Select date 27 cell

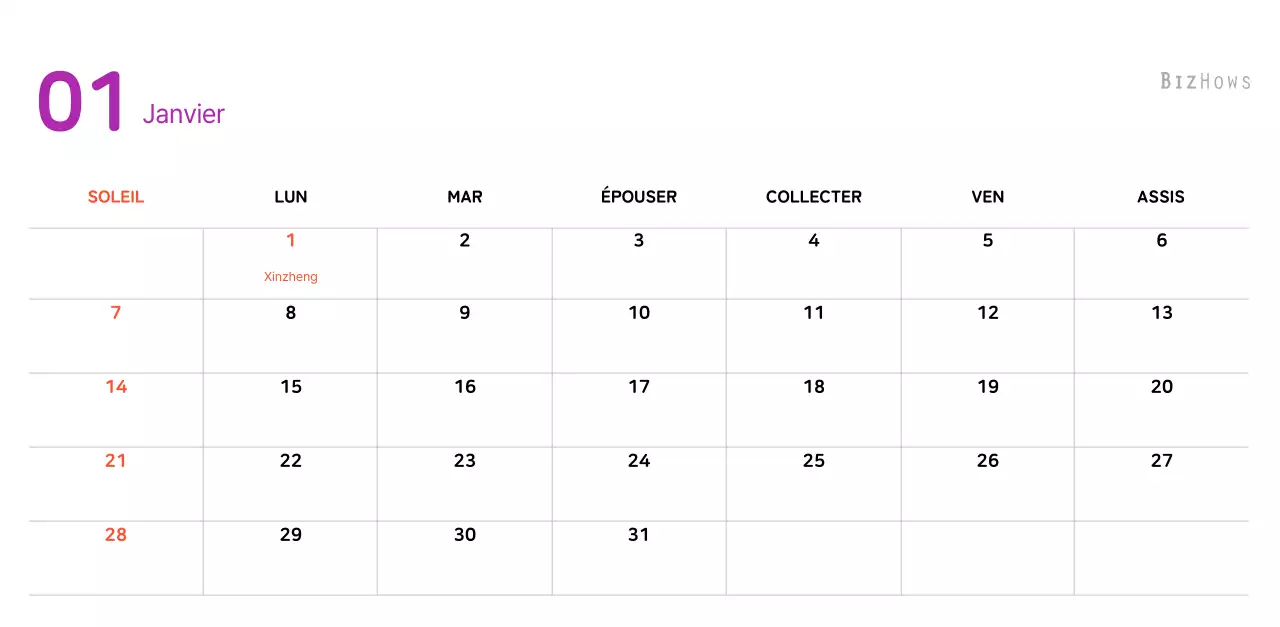pyautogui.click(x=1162, y=461)
